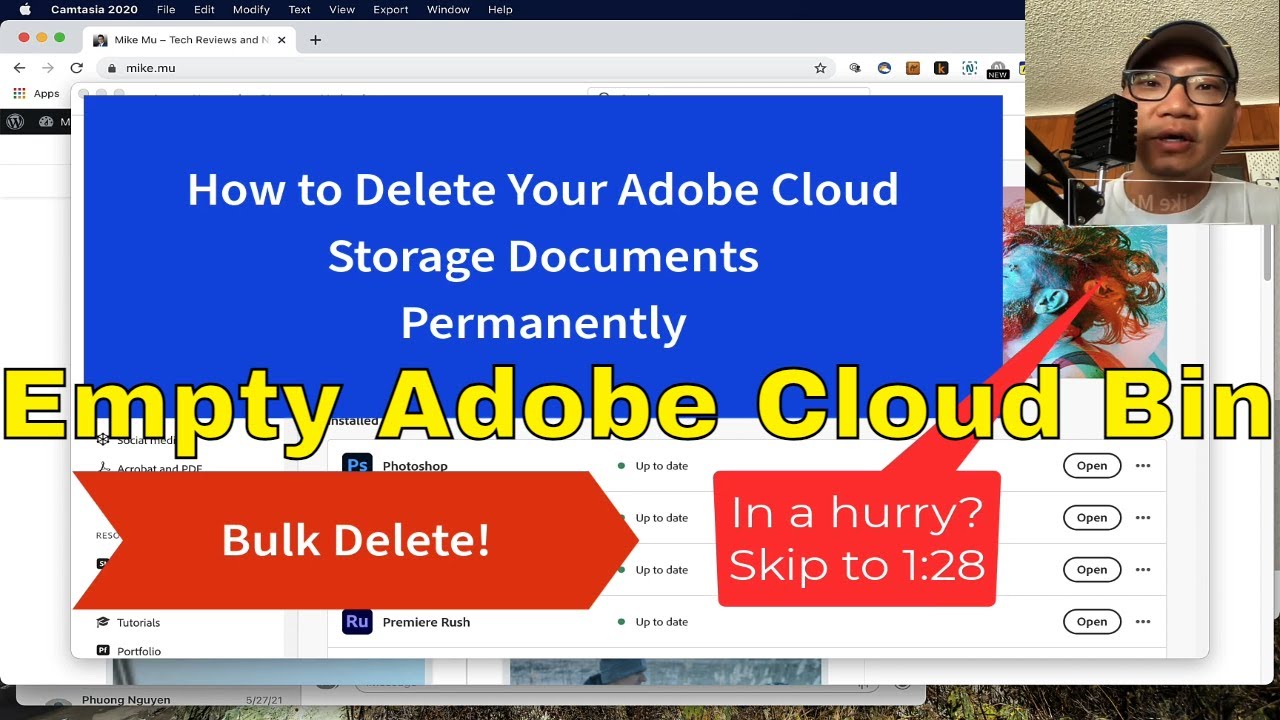Open the Window menu
1280x720 pixels.
[x=448, y=9]
